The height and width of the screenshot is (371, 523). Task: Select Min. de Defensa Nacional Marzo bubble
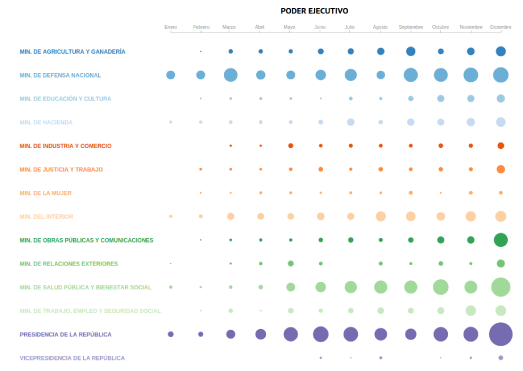(230, 75)
